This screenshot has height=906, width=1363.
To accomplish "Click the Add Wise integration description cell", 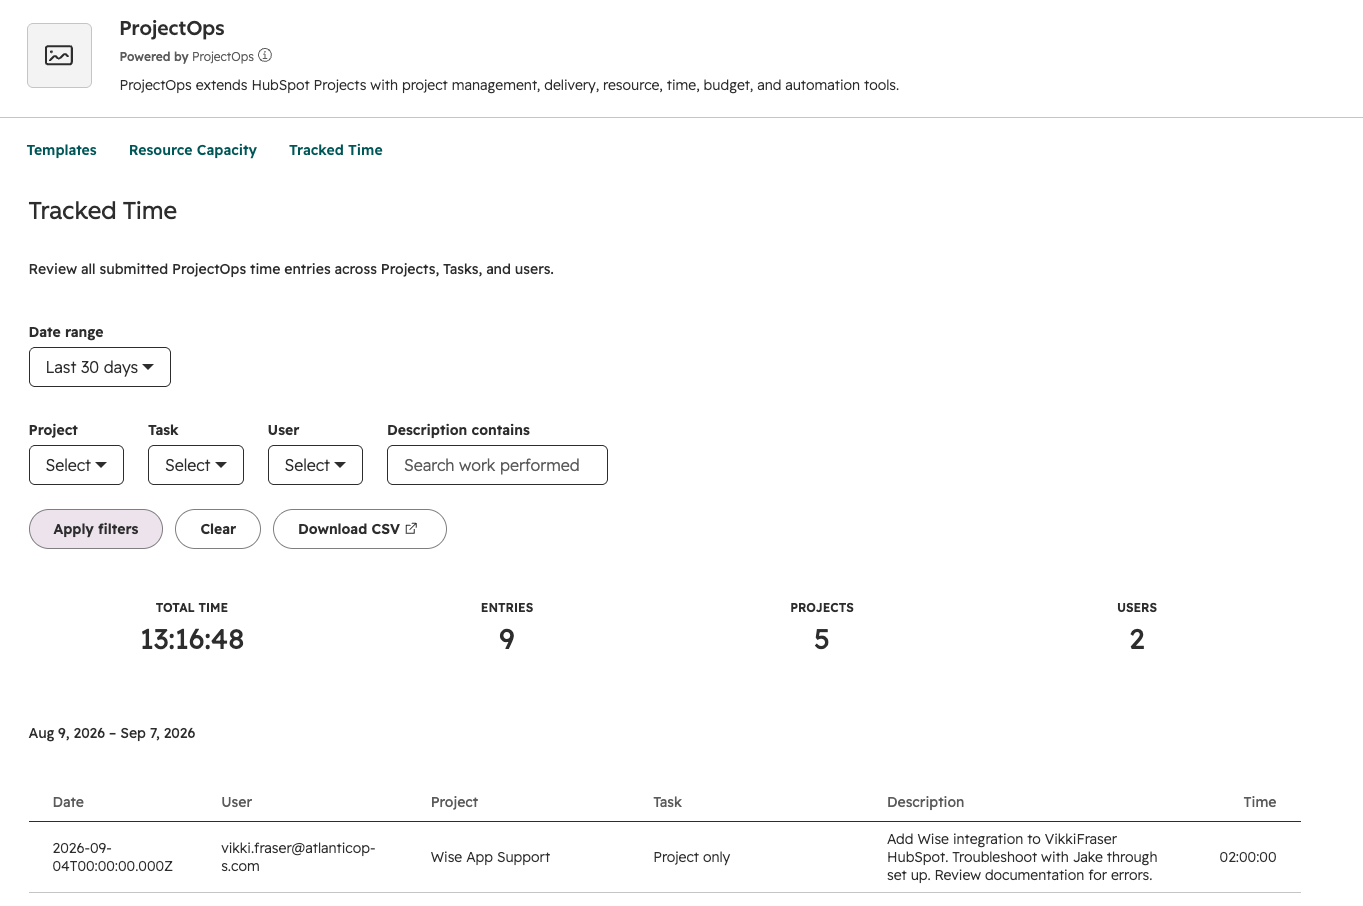I will tap(1022, 857).
